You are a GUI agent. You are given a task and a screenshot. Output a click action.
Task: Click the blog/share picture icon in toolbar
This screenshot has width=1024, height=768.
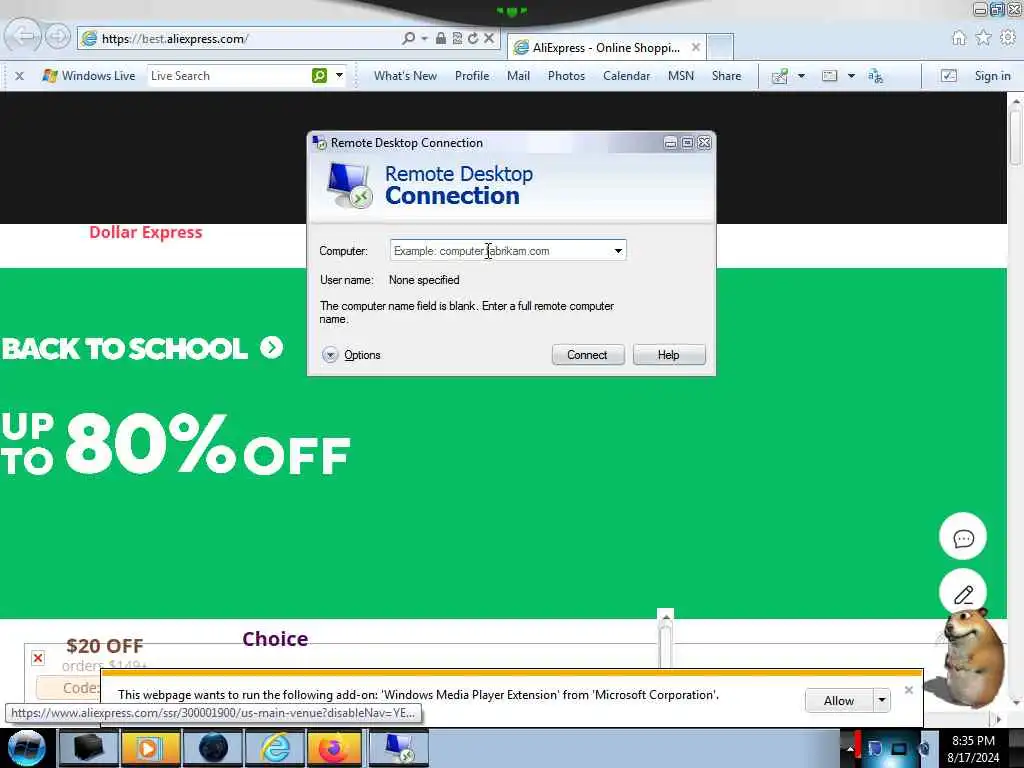pyautogui.click(x=780, y=76)
